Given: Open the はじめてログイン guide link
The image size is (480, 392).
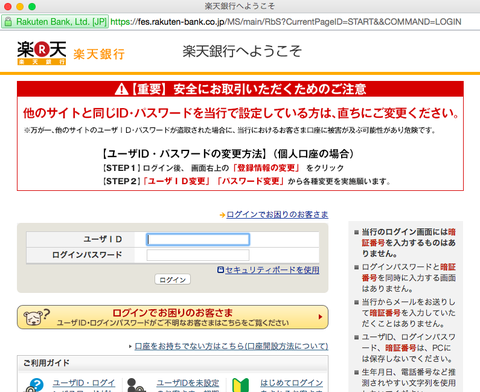Looking at the screenshot, I should point(292,383).
